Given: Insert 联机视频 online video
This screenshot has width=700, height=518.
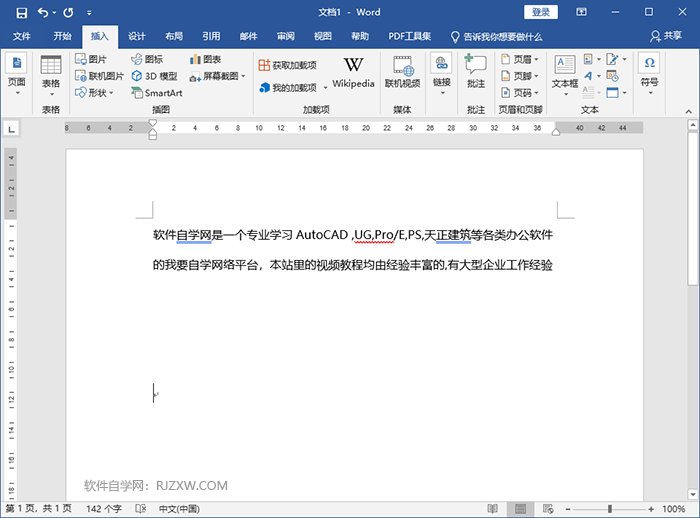Looking at the screenshot, I should point(402,72).
